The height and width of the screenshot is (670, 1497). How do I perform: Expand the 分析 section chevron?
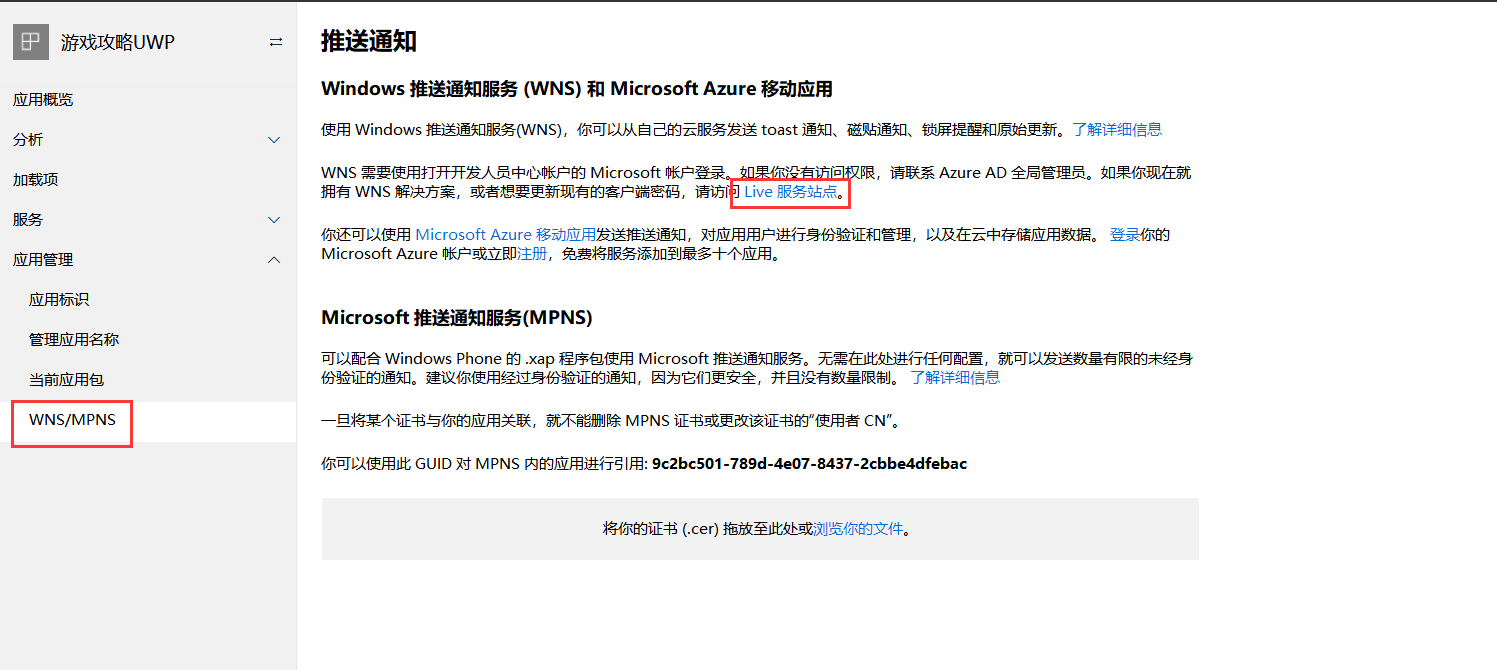pyautogui.click(x=274, y=140)
